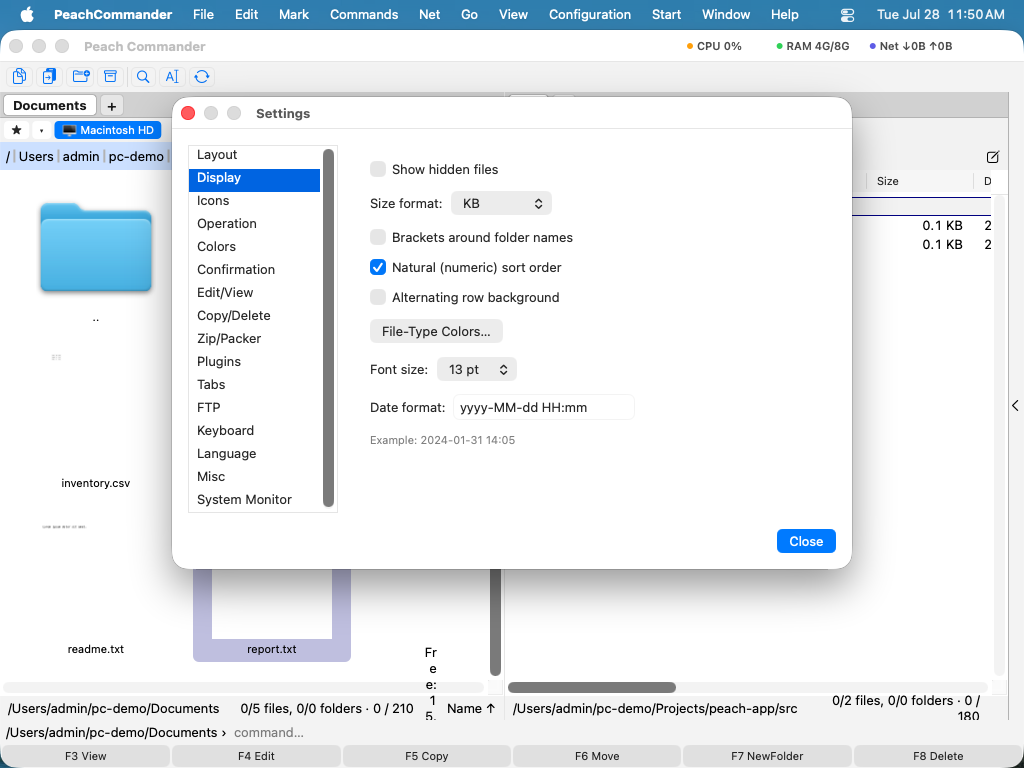
Task: Click the favorites star button
Action: point(17,130)
